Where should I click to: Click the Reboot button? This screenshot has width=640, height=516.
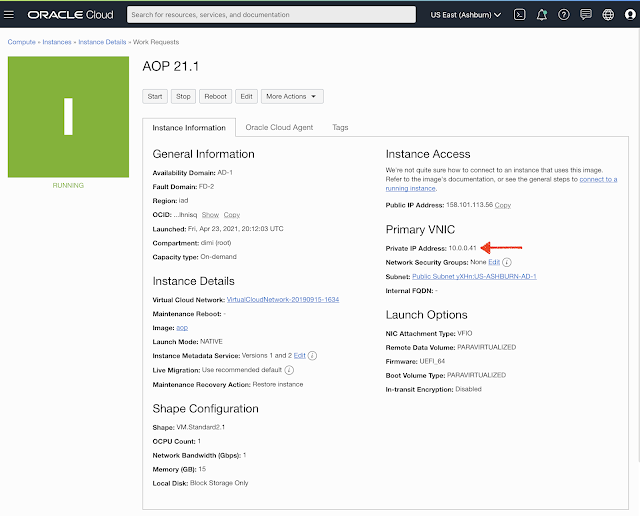click(215, 96)
